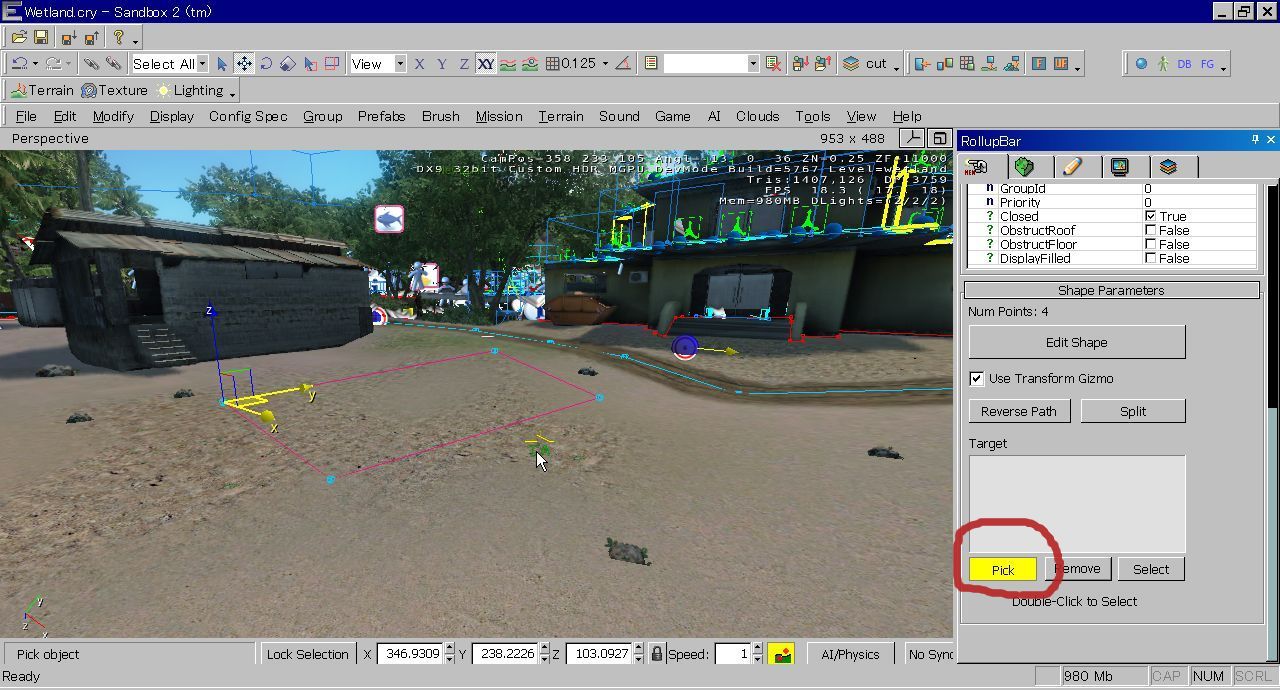Click the Link objects chain icon
1280x690 pixels.
click(x=90, y=63)
